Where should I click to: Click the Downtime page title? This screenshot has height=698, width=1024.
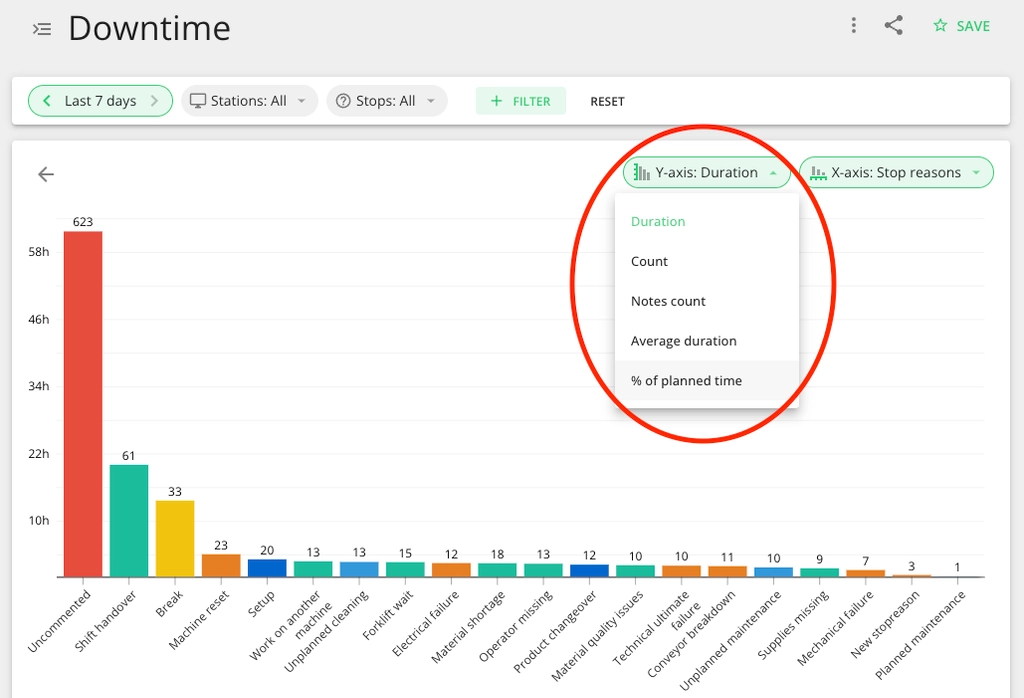click(x=150, y=29)
